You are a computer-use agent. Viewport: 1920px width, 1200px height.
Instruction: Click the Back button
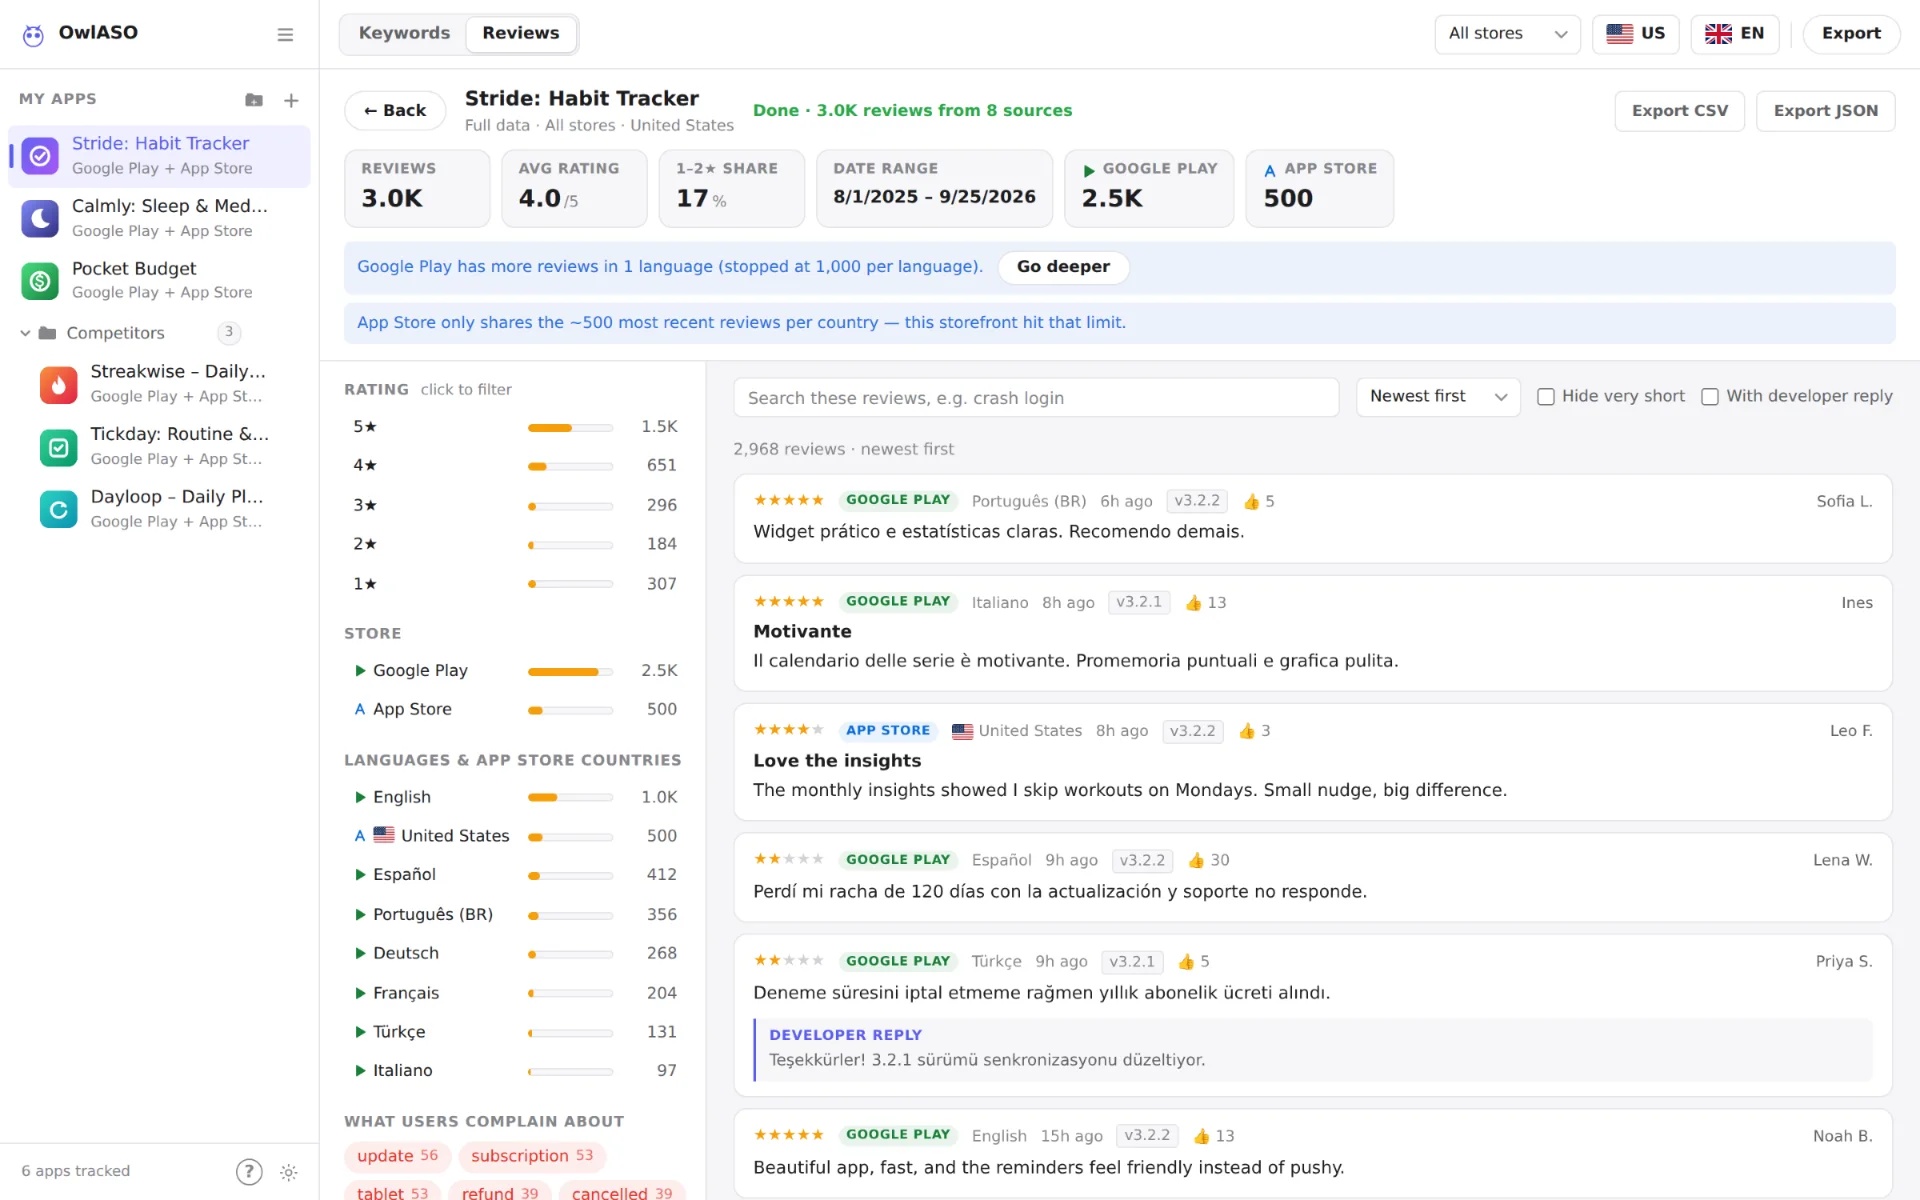[395, 111]
